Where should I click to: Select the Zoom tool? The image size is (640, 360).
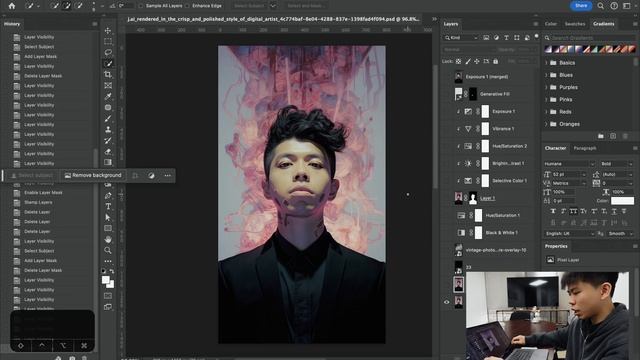click(108, 250)
